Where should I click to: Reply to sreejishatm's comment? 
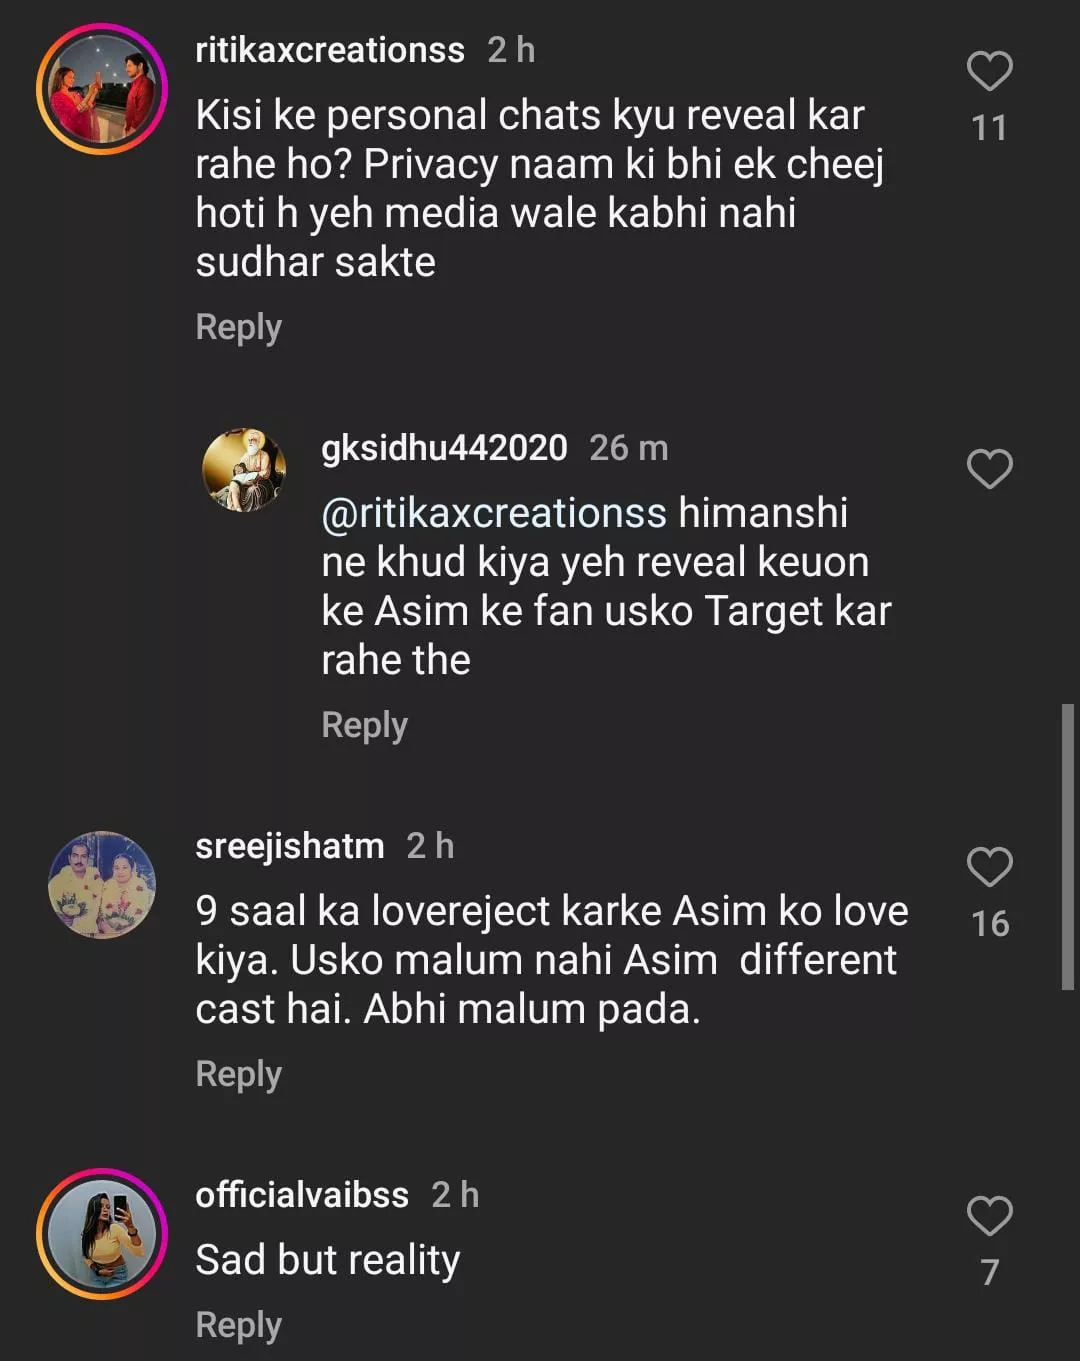tap(238, 1074)
